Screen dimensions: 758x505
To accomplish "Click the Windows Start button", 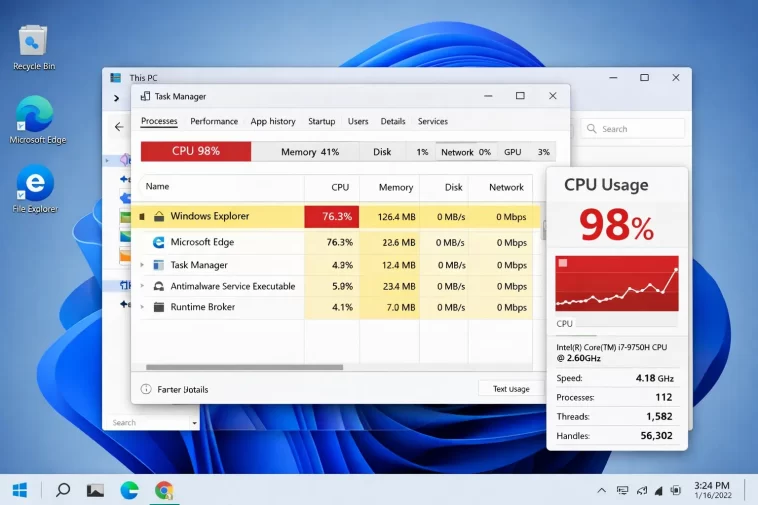I will 19,491.
